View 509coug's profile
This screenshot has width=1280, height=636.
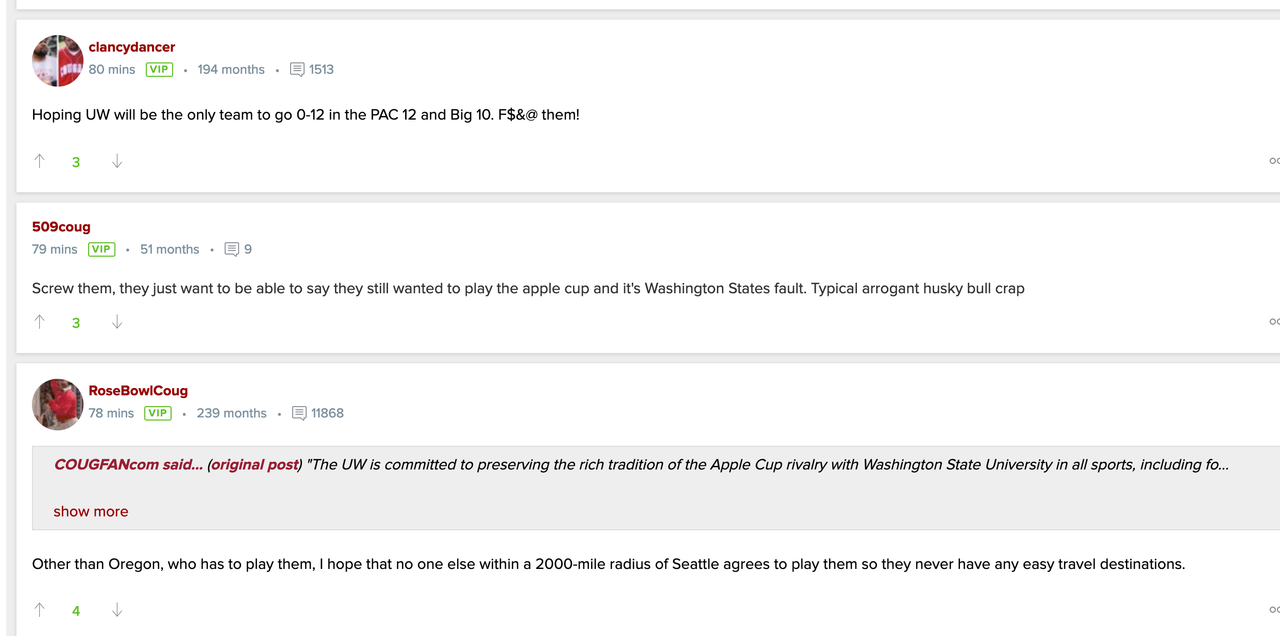[x=61, y=227]
